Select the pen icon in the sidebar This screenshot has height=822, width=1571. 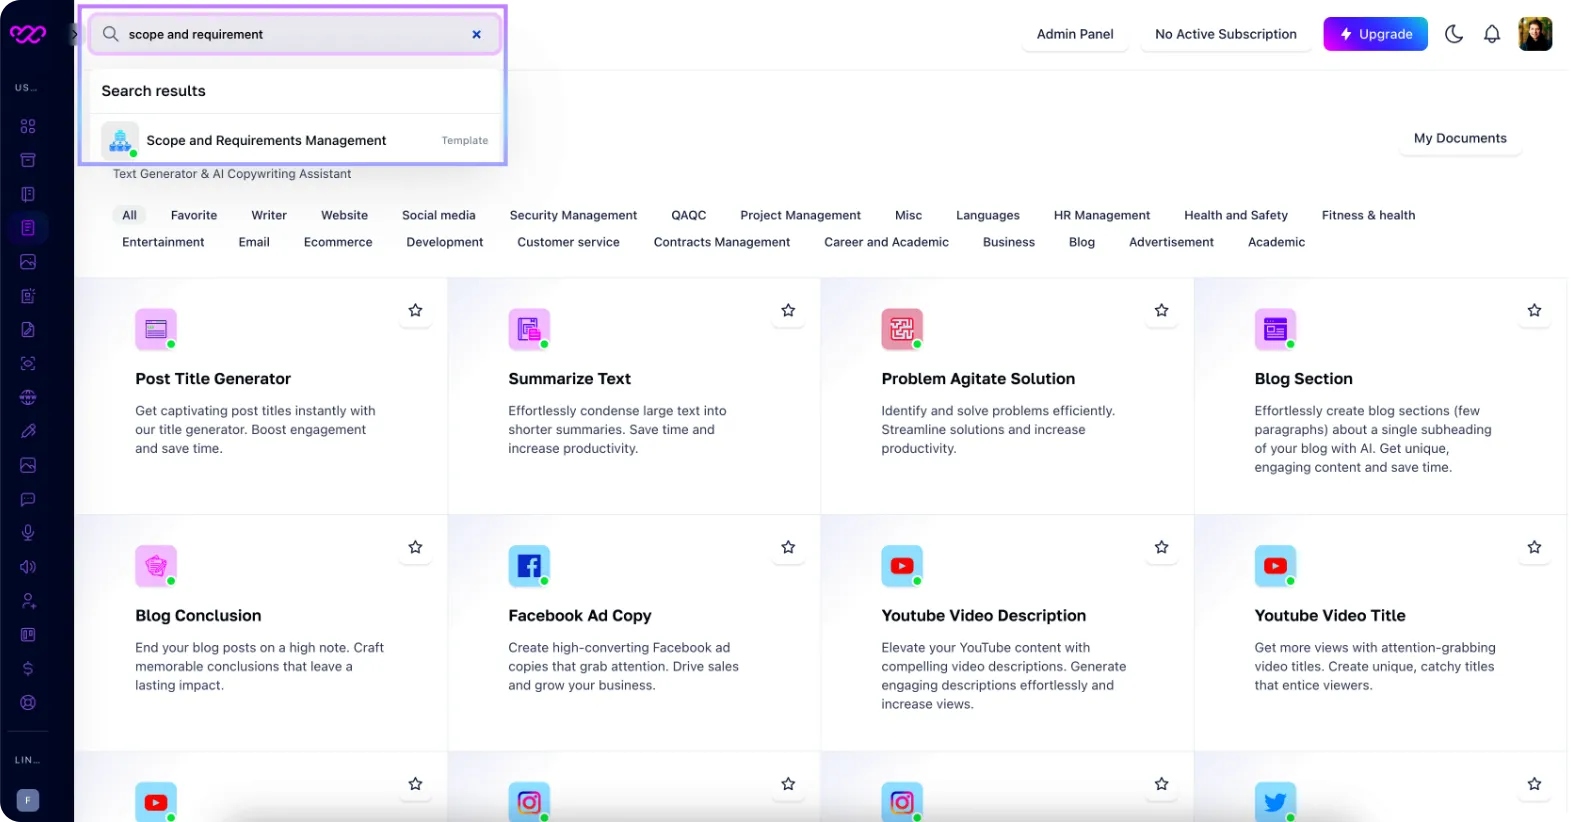click(28, 431)
